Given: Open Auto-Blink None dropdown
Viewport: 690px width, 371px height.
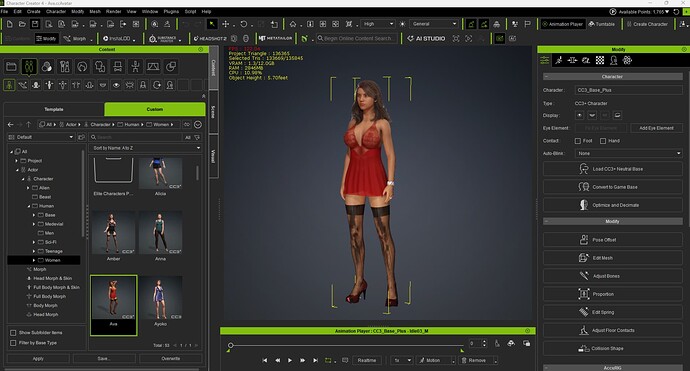Looking at the screenshot, I should tap(628, 154).
